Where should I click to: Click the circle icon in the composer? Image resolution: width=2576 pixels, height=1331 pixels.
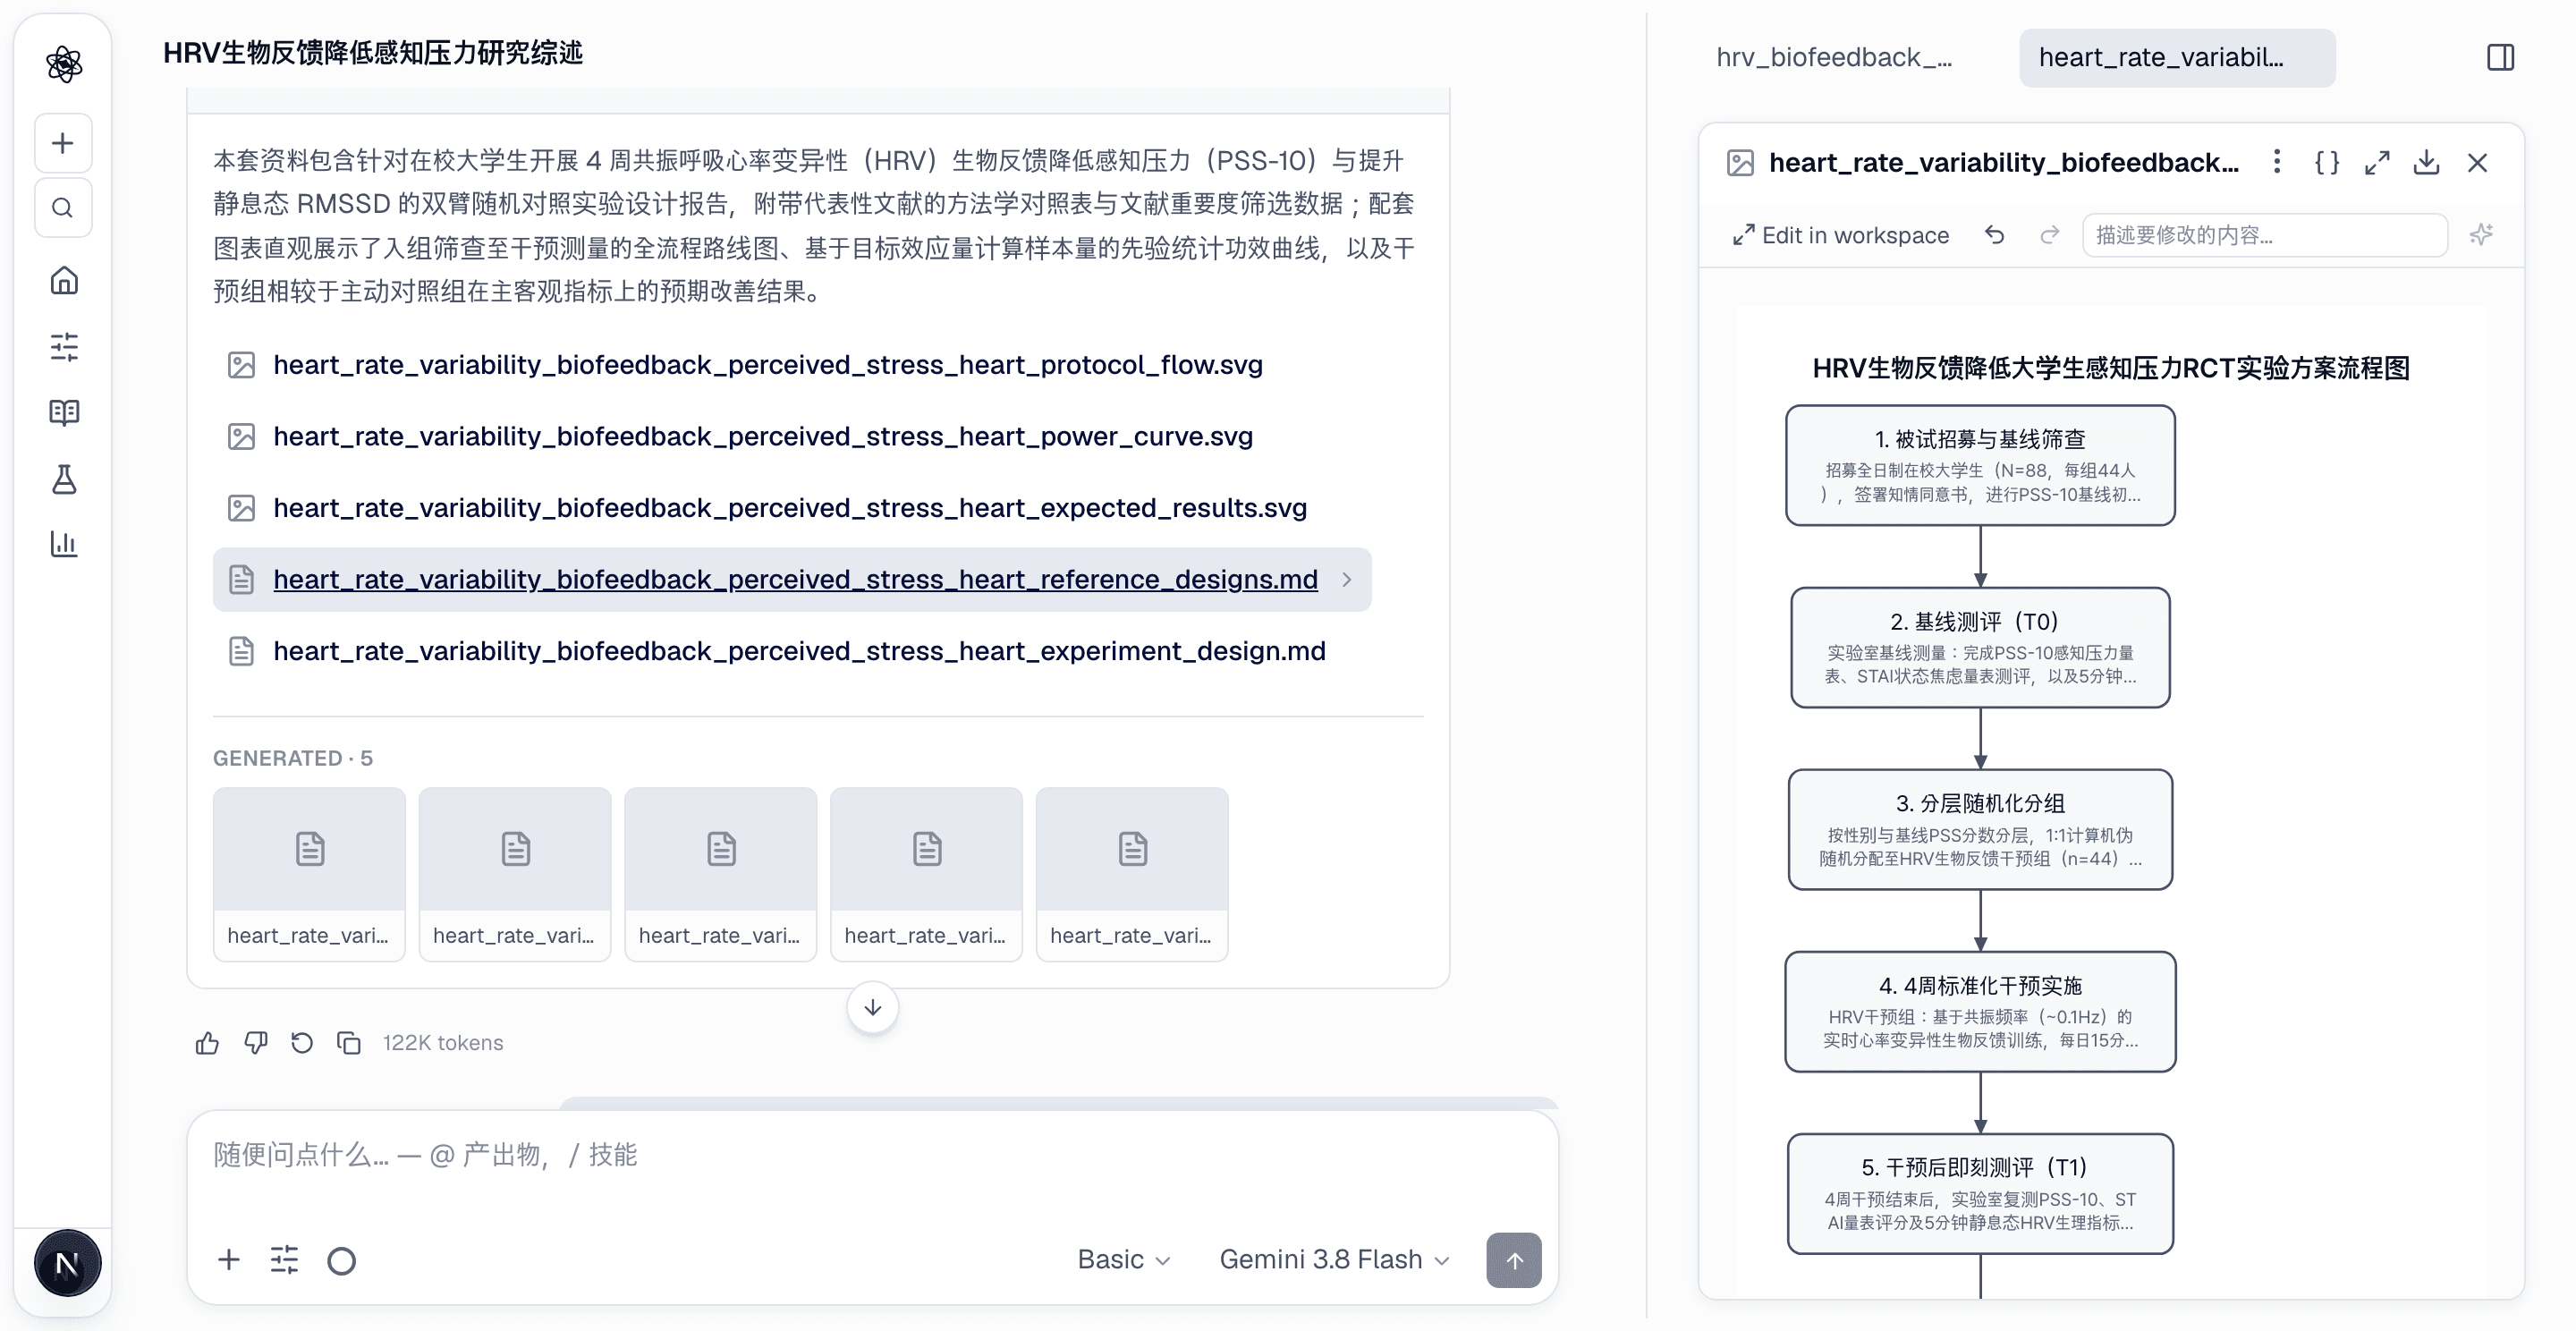coord(341,1260)
